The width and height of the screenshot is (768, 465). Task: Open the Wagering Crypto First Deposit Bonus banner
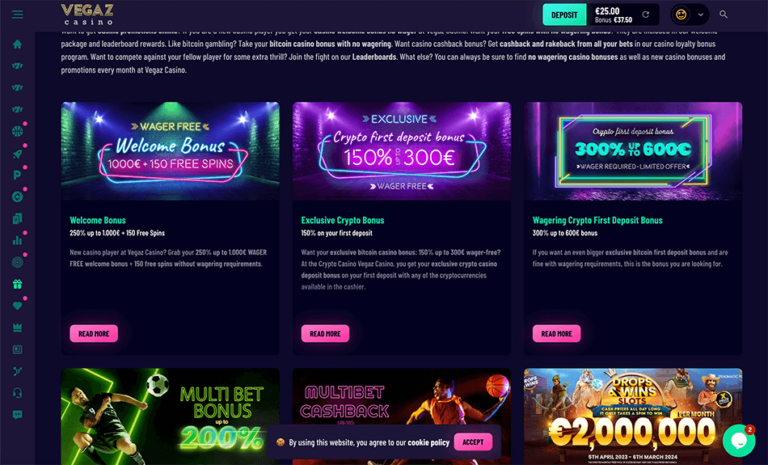(633, 151)
